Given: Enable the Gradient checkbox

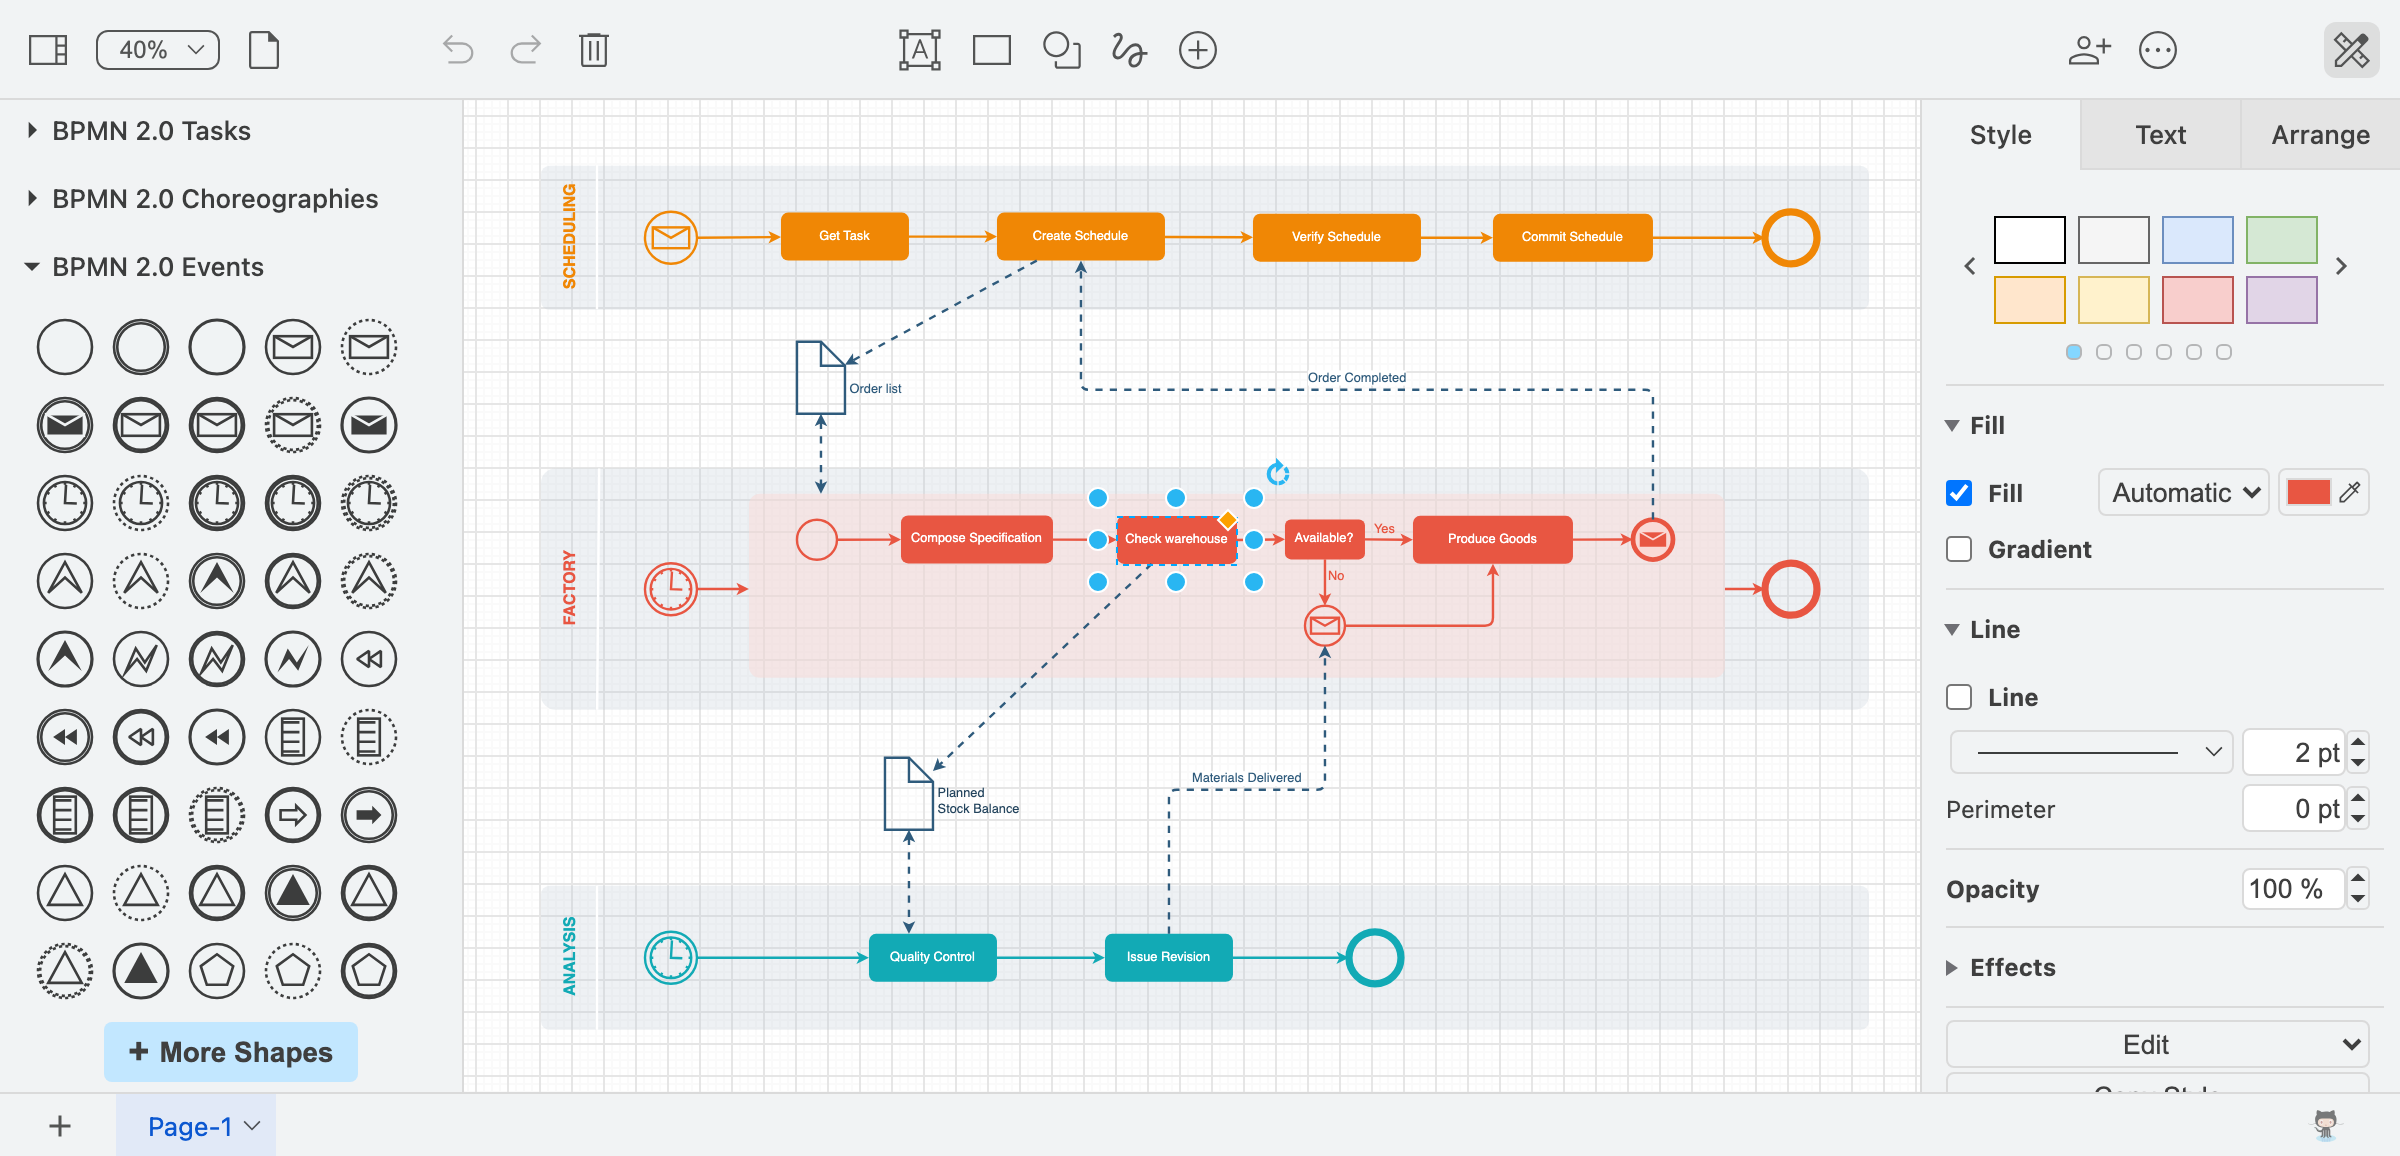Looking at the screenshot, I should (x=1959, y=549).
